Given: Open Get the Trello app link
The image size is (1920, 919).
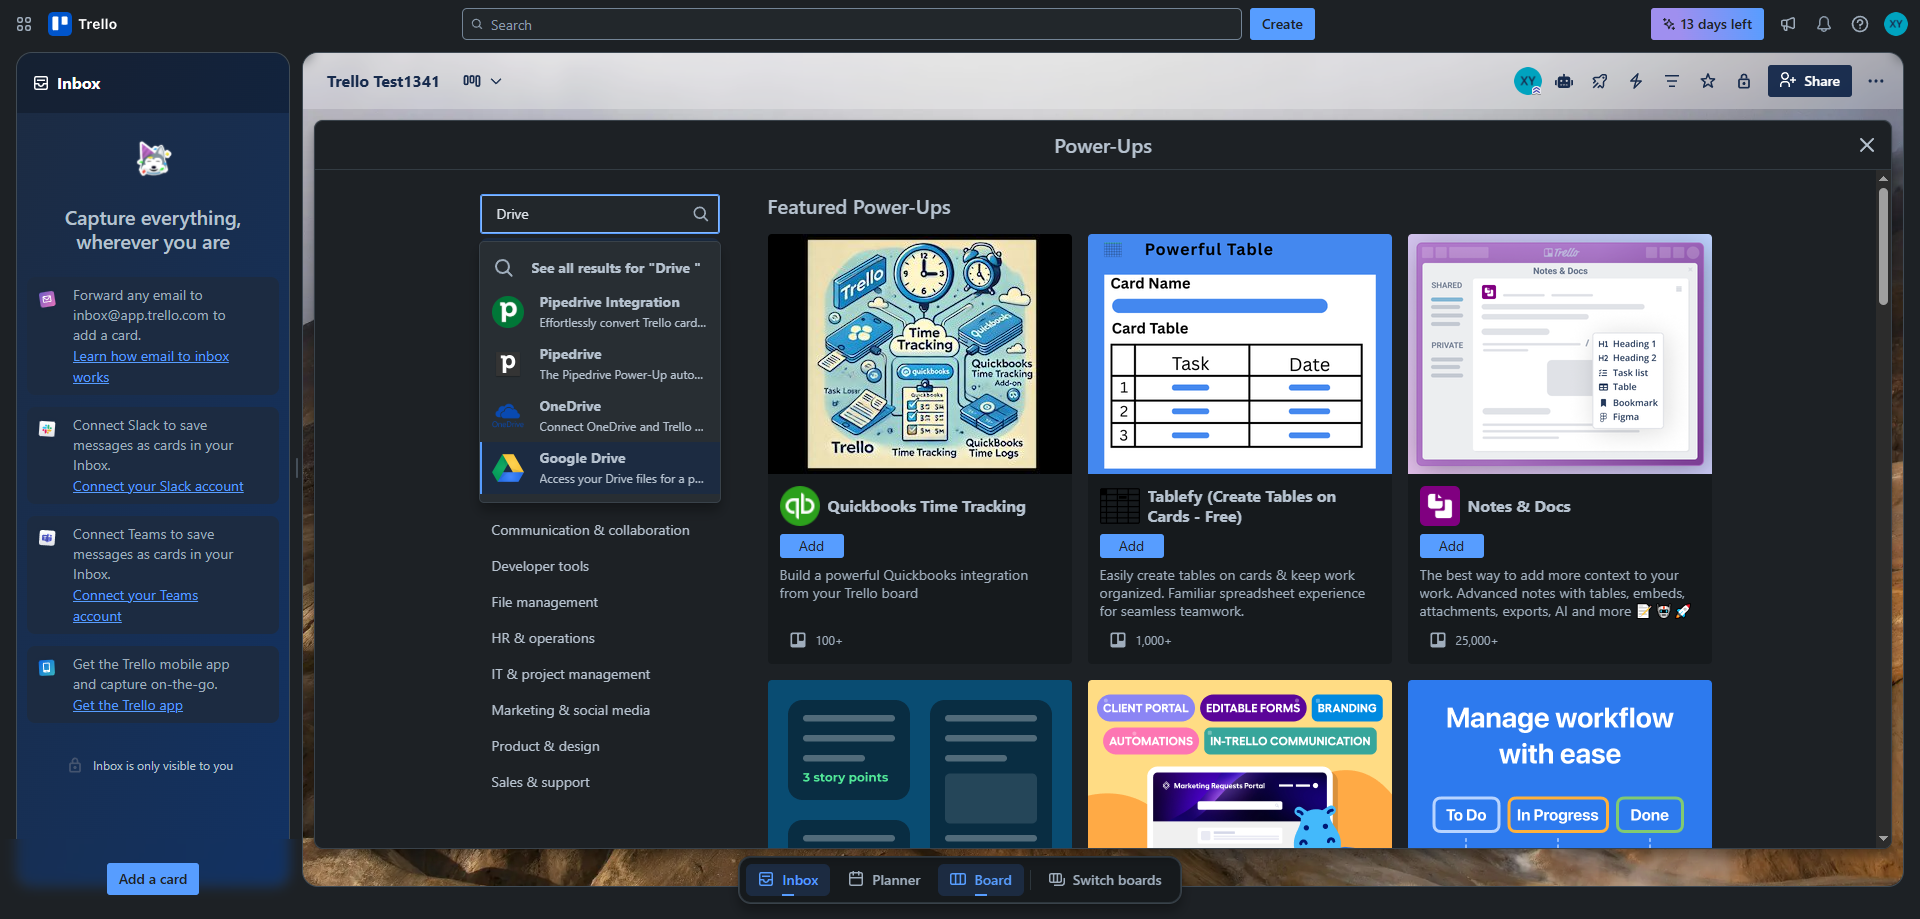Looking at the screenshot, I should tap(128, 705).
